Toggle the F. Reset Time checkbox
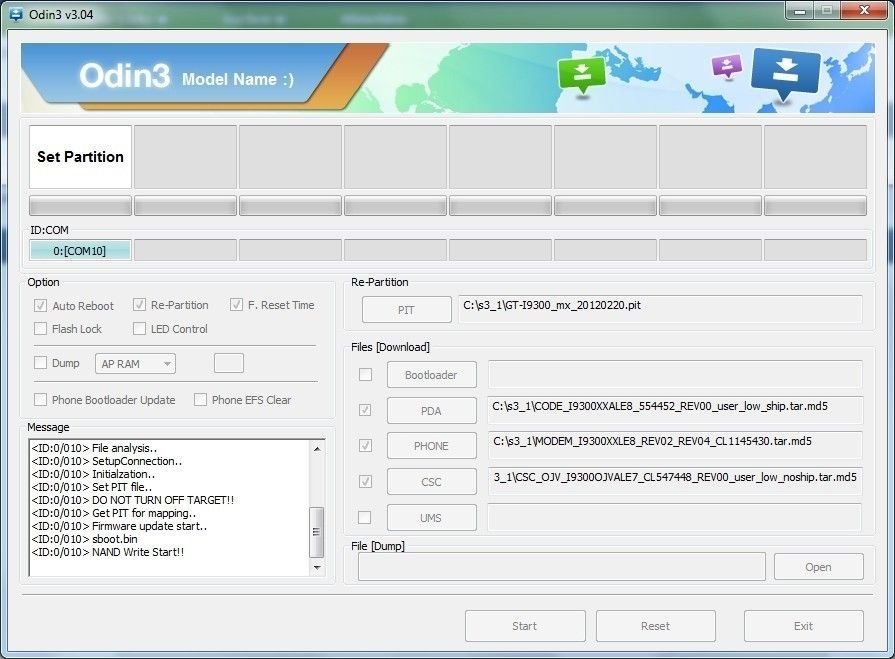Screen dimensions: 895x659 click(x=236, y=305)
